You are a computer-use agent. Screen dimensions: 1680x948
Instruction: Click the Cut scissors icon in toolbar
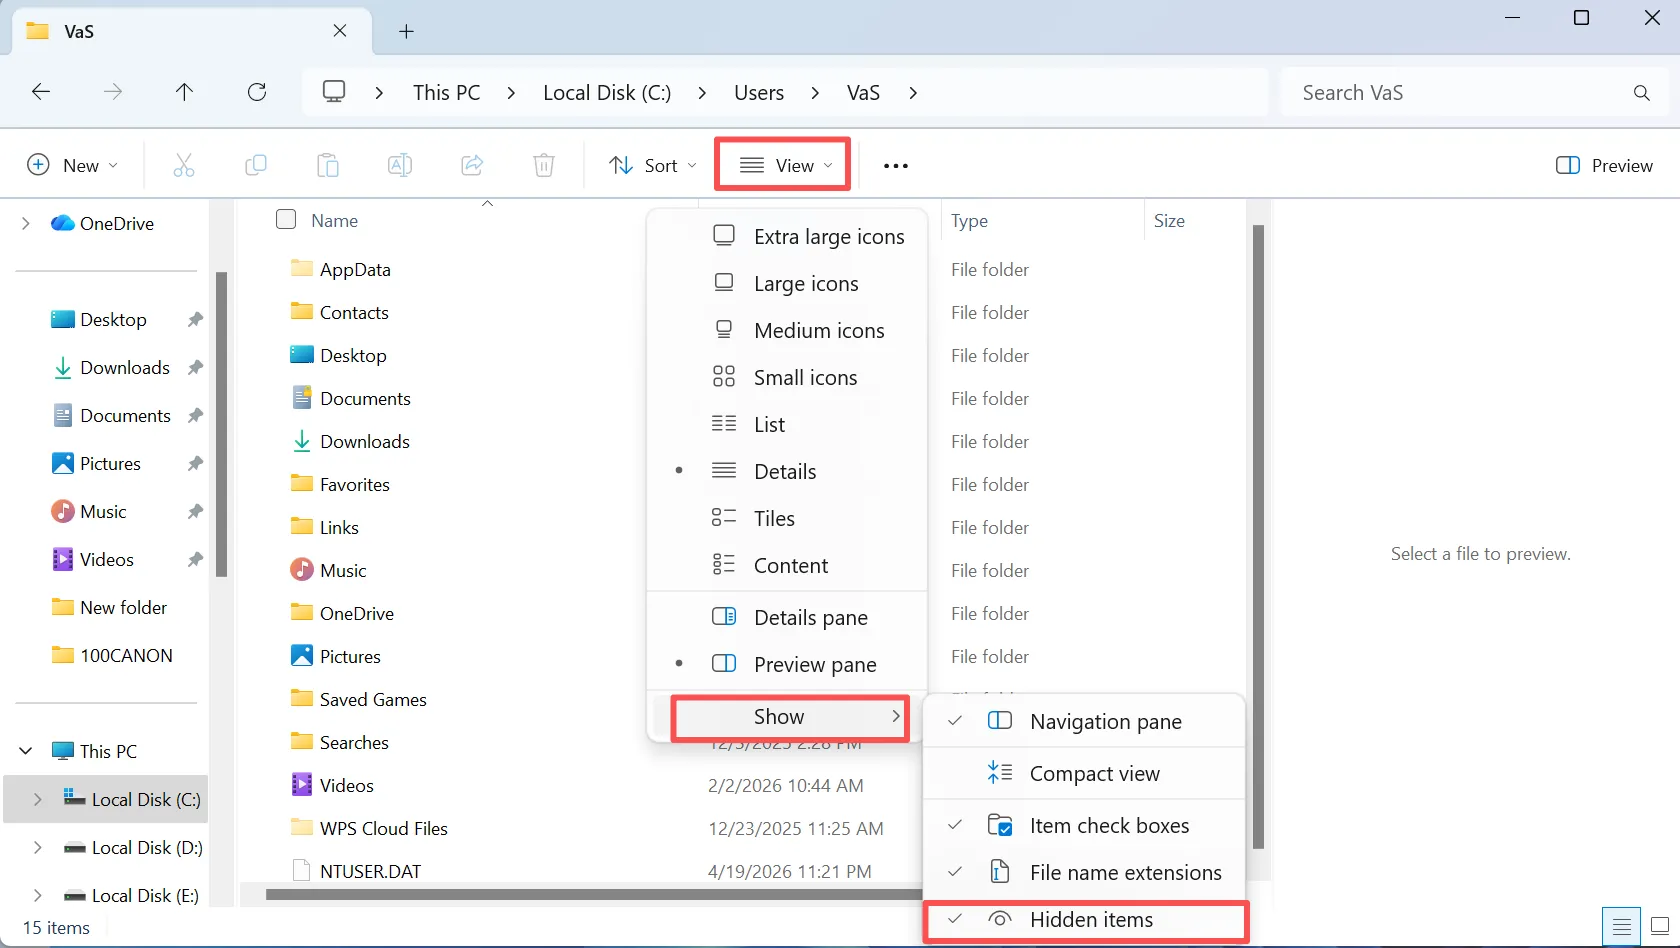point(184,165)
